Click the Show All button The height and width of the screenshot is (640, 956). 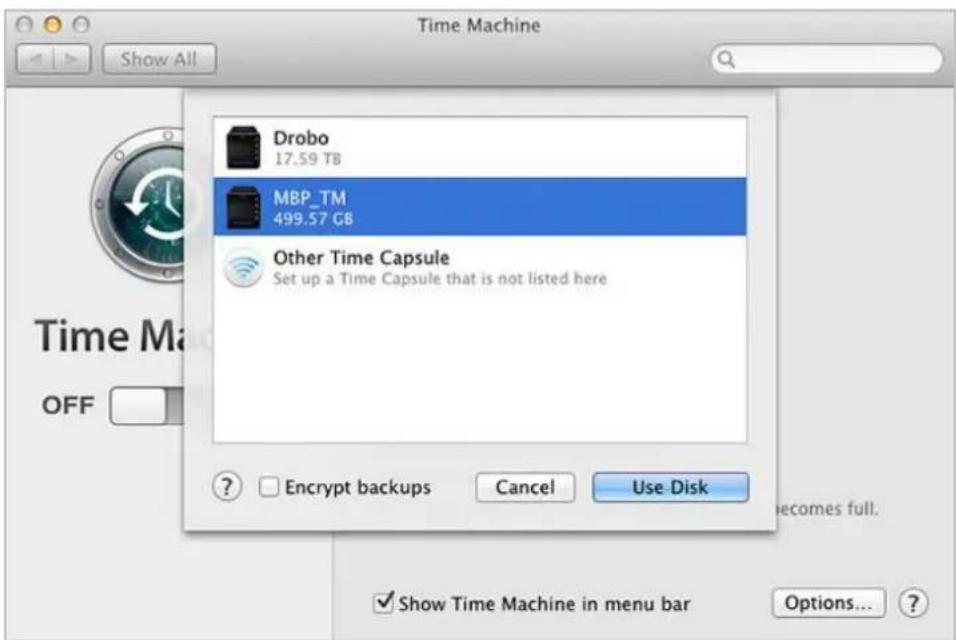point(159,59)
